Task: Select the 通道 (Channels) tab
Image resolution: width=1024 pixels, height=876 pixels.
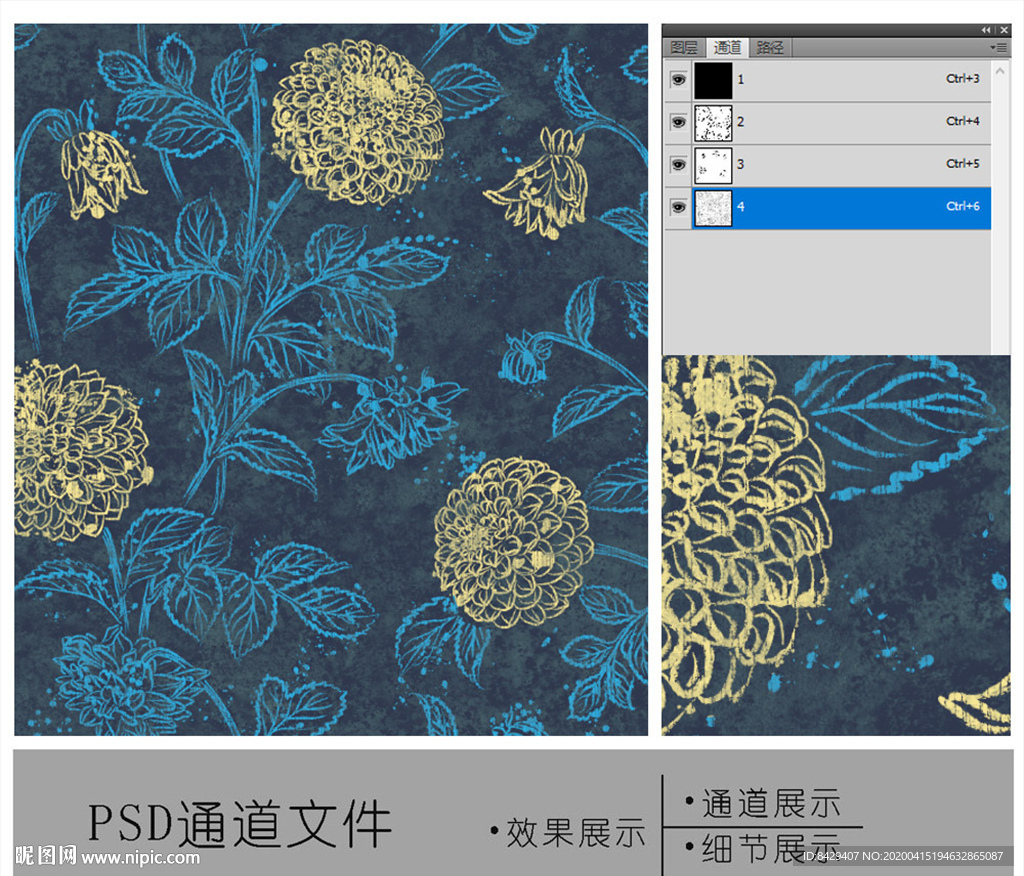Action: click(x=727, y=48)
